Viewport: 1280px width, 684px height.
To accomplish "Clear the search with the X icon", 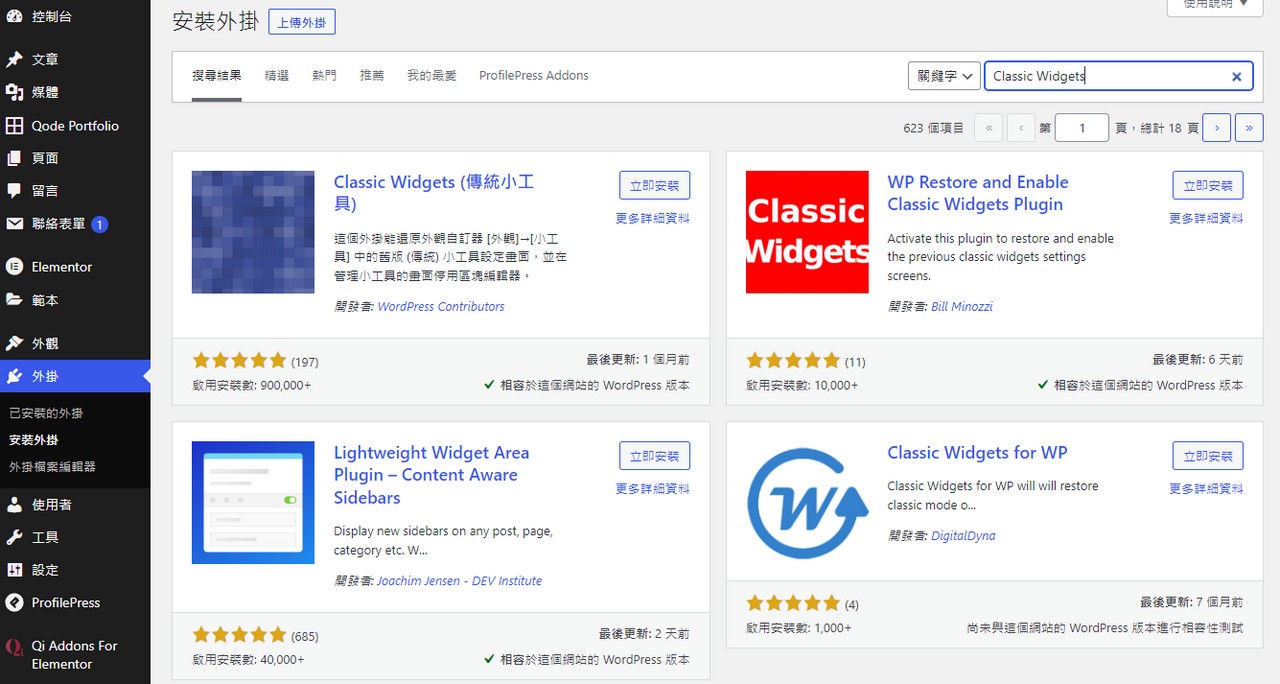I will [1236, 76].
